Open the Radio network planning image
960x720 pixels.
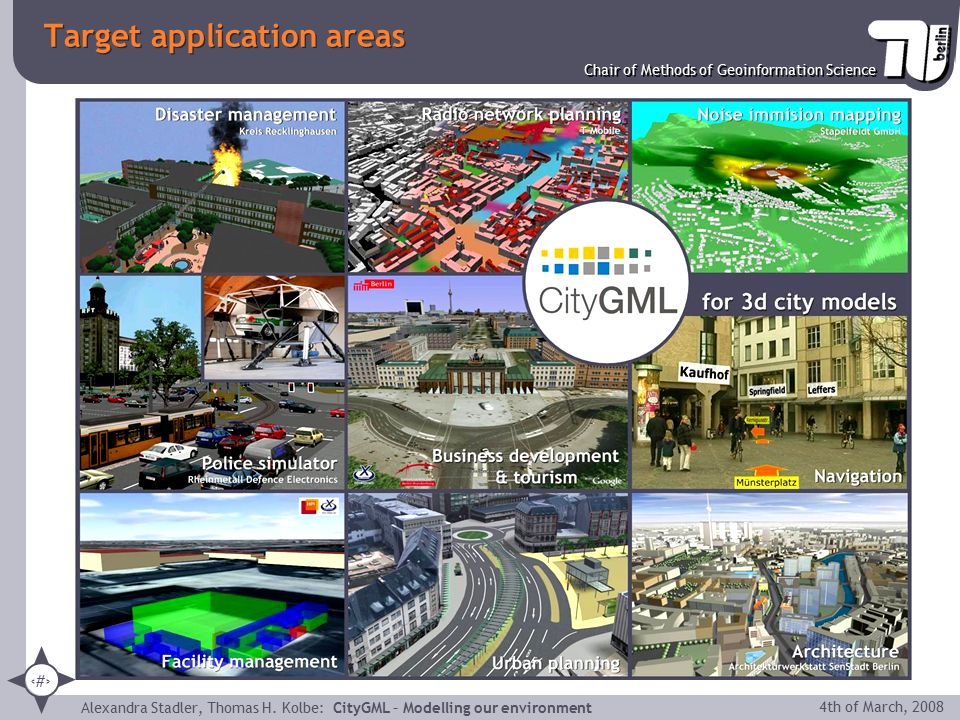[488, 187]
